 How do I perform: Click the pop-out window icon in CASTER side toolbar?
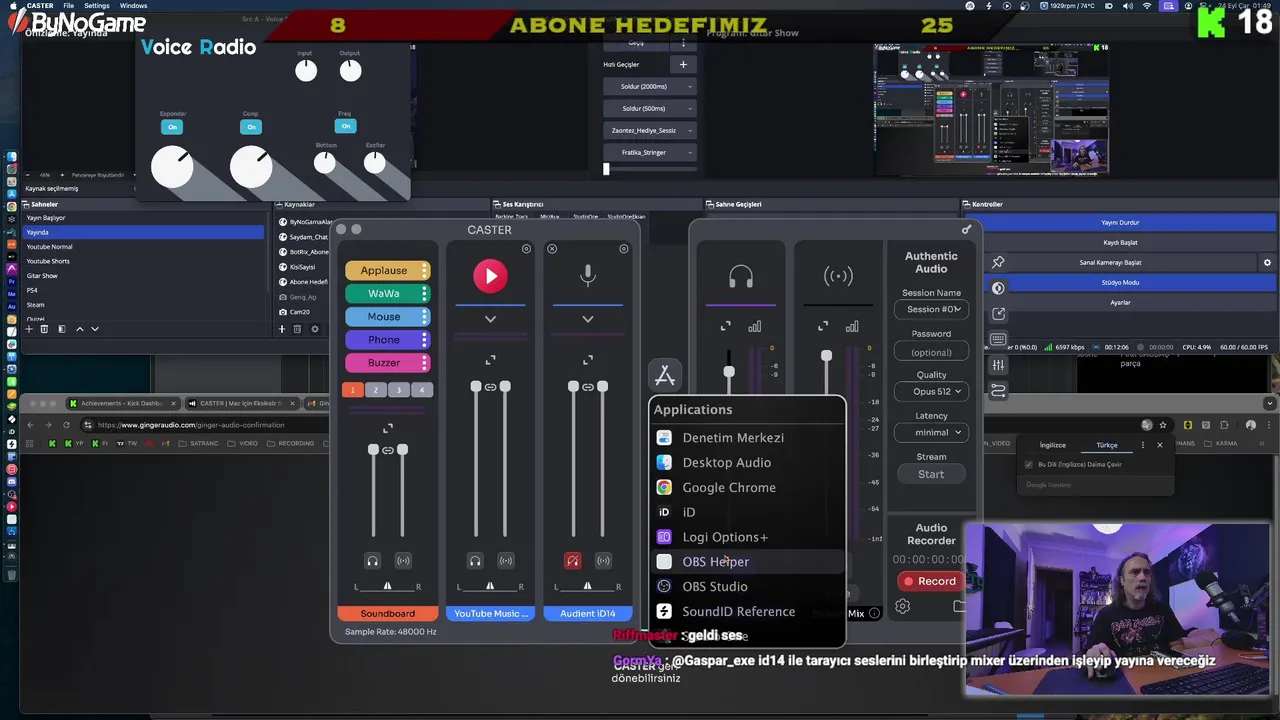998,314
